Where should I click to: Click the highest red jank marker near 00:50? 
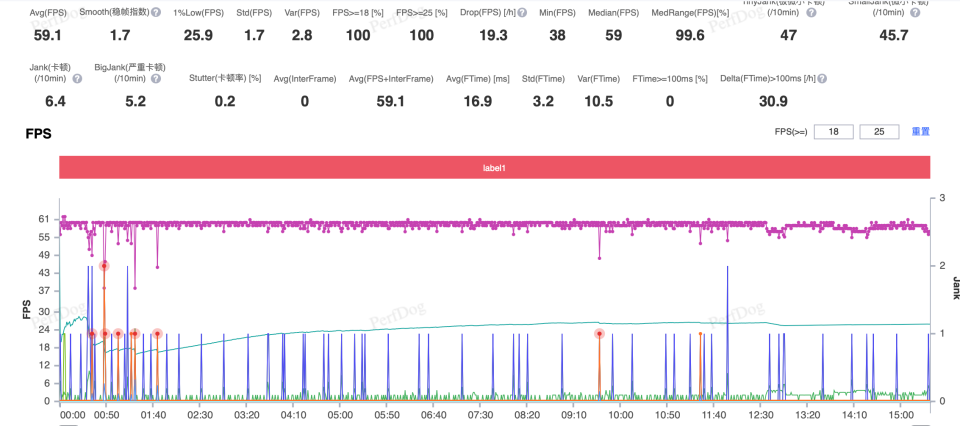tap(105, 265)
